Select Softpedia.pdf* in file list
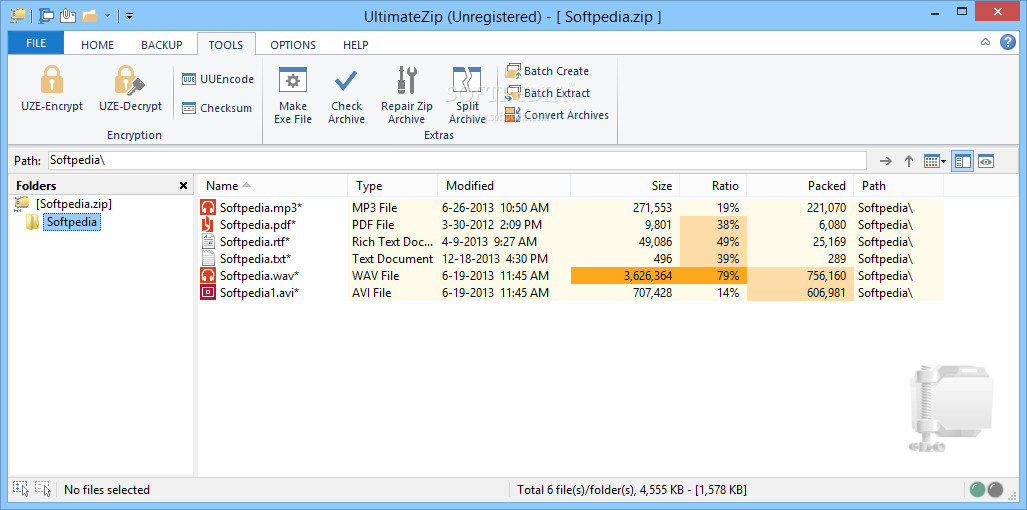The image size is (1027, 510). [x=258, y=225]
